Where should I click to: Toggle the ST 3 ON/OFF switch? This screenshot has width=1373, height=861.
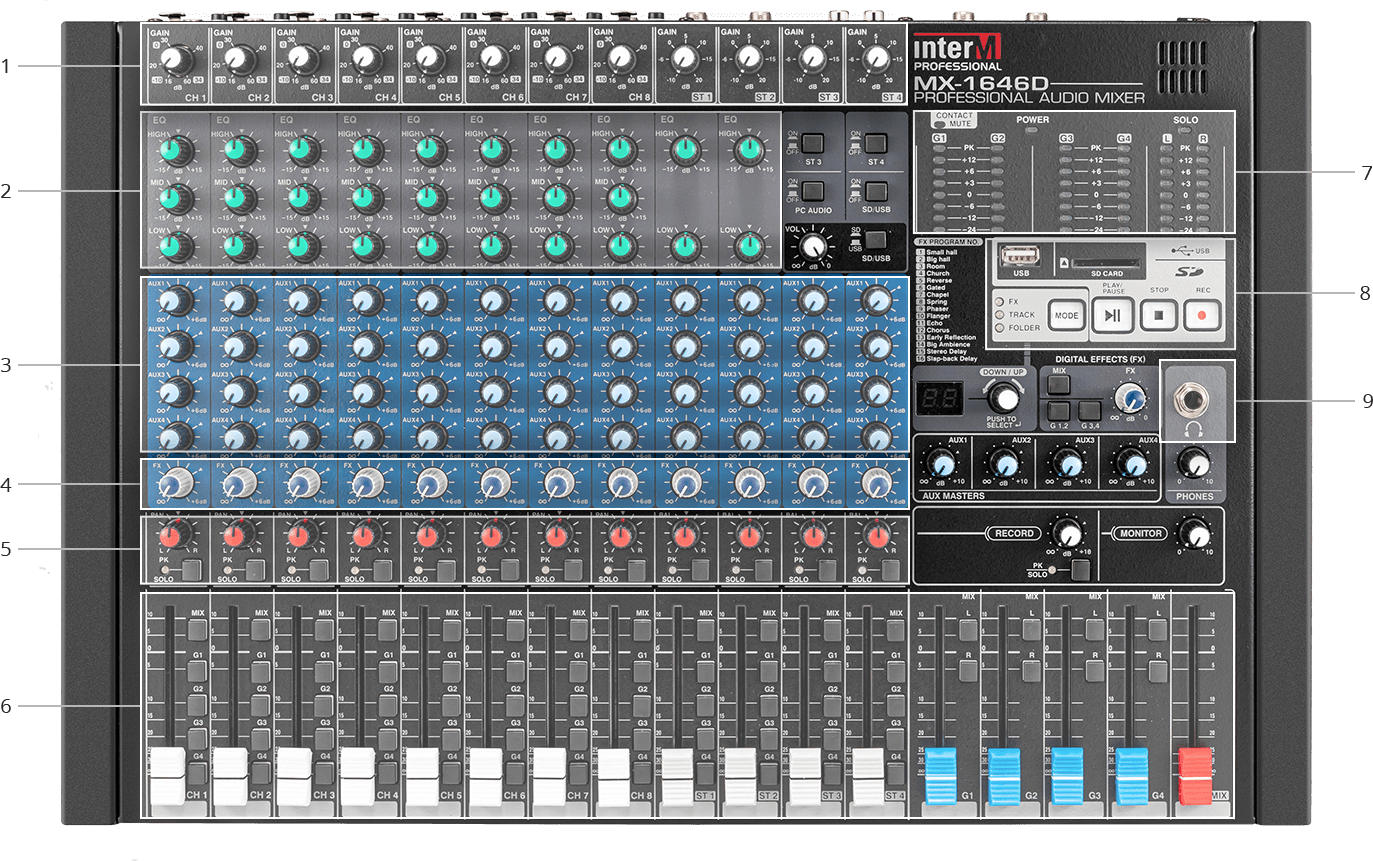812,142
